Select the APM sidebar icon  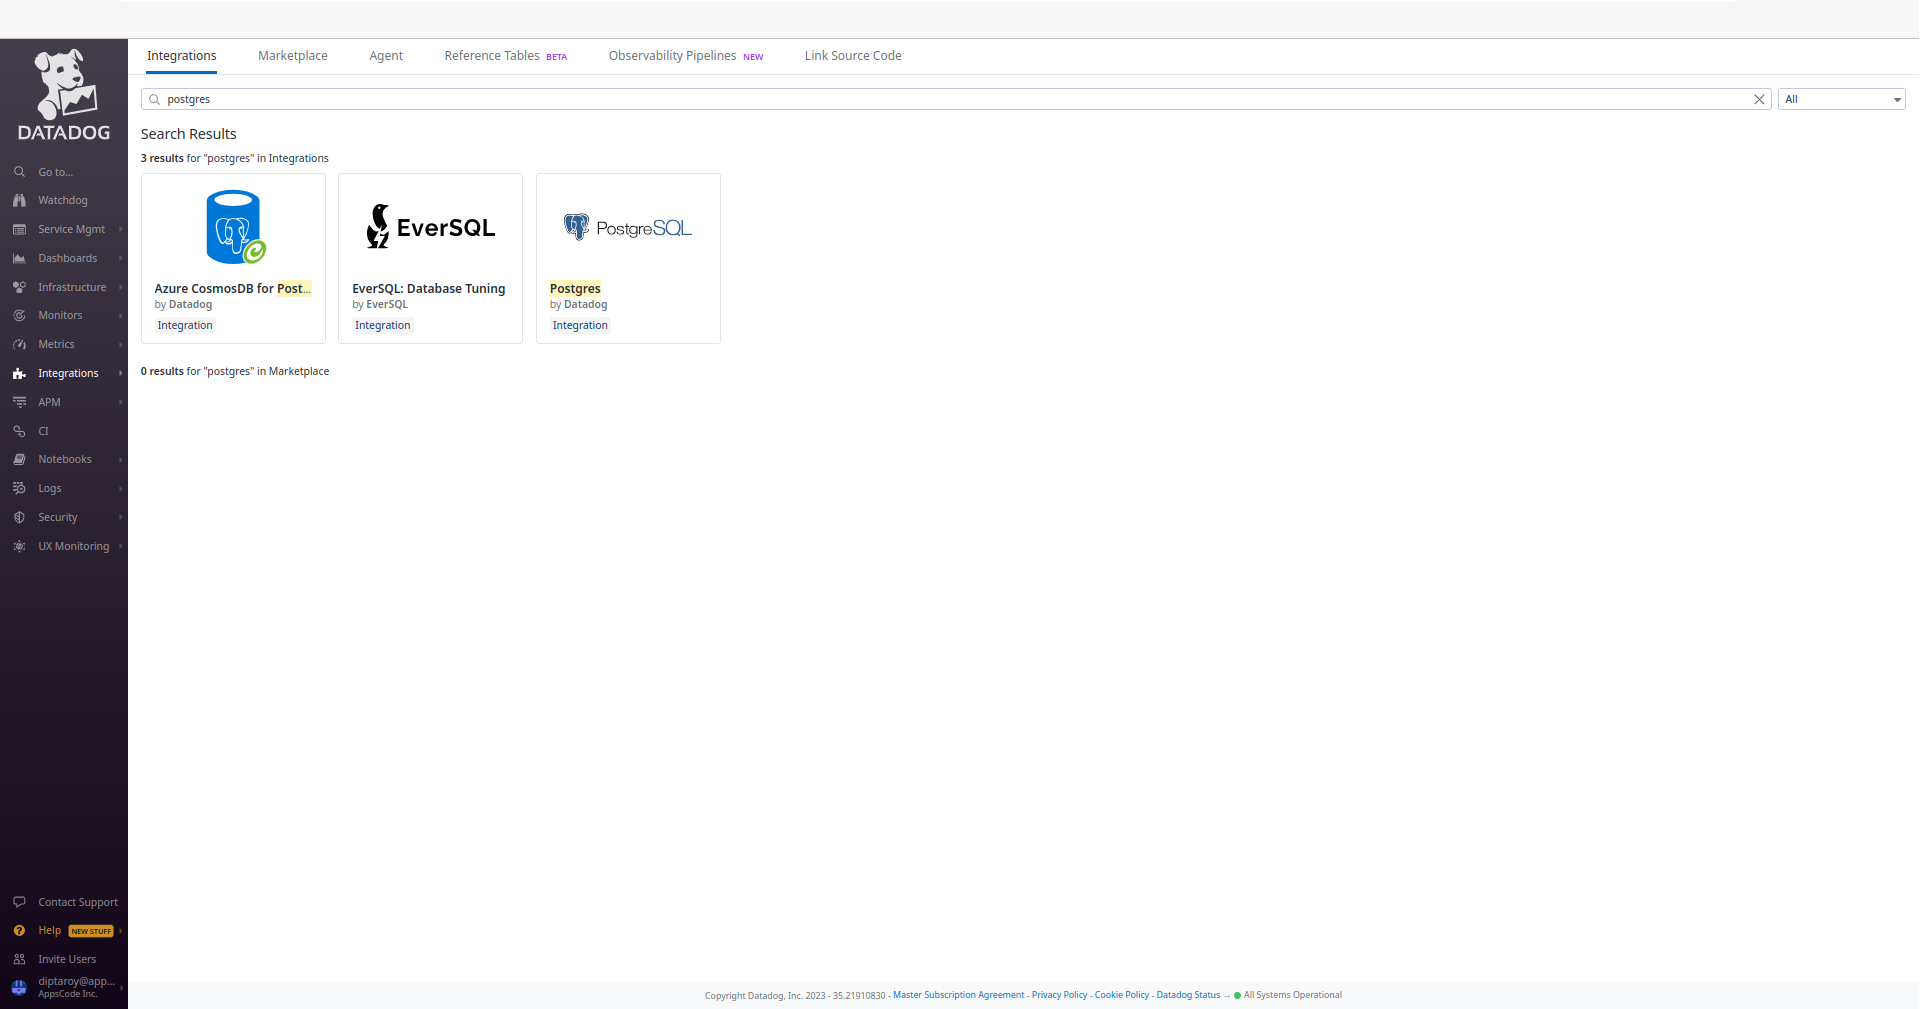pyautogui.click(x=20, y=402)
